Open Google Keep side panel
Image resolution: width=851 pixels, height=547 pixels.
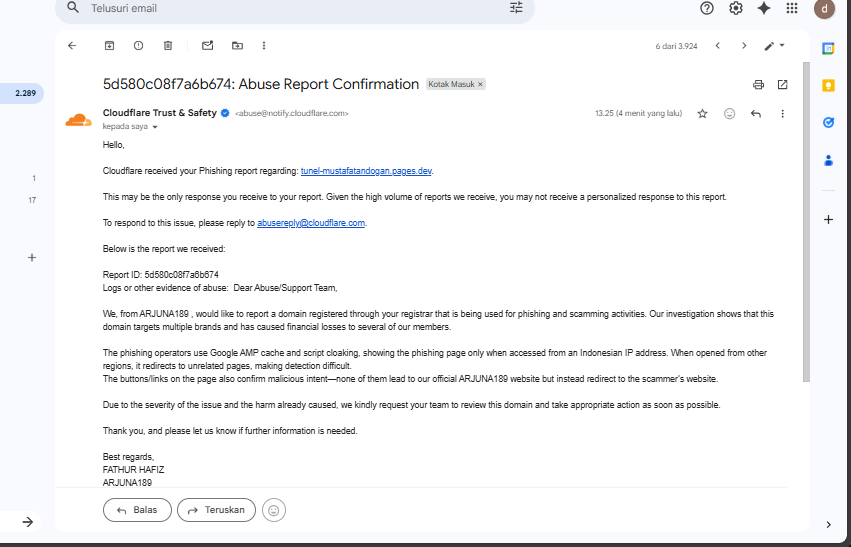pyautogui.click(x=828, y=86)
